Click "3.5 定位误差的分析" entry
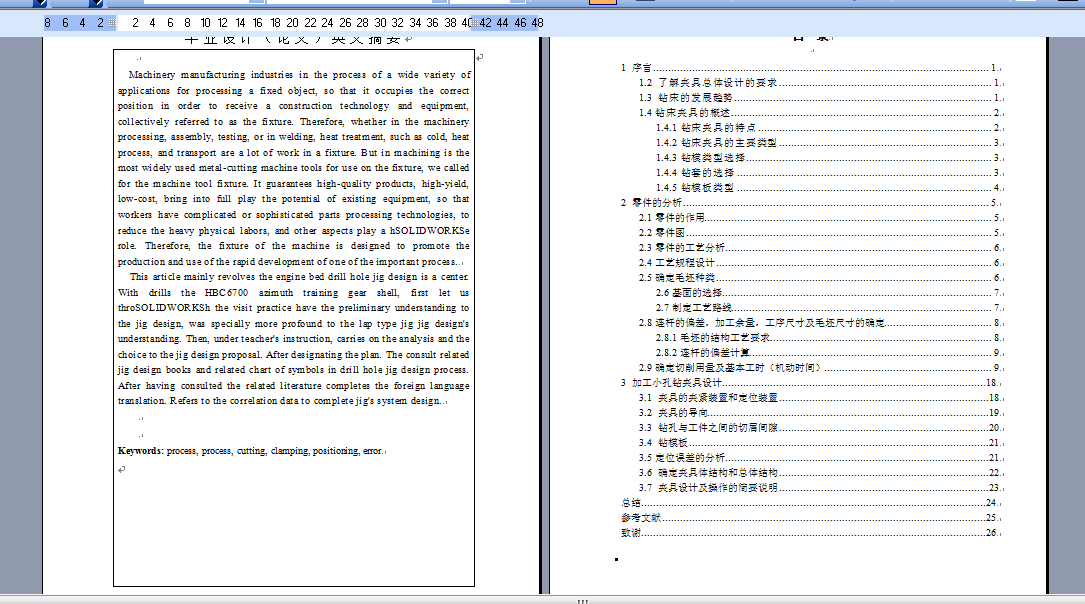The width and height of the screenshot is (1085, 604). 819,458
